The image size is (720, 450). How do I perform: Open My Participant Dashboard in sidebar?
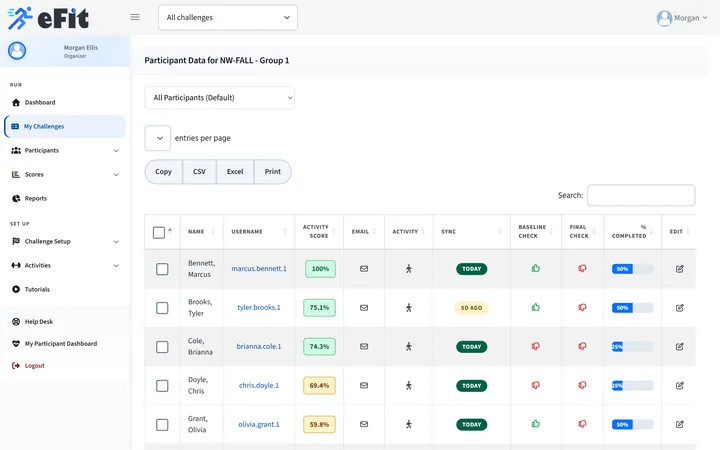click(x=60, y=343)
